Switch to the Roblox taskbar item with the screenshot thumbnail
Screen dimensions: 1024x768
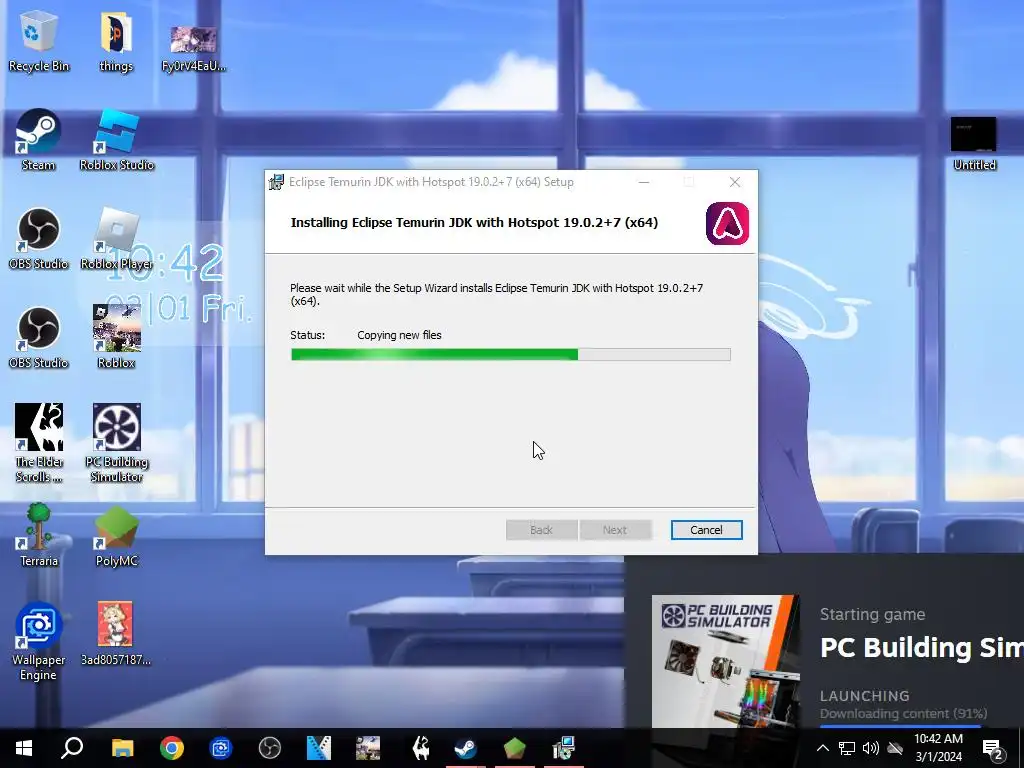368,748
